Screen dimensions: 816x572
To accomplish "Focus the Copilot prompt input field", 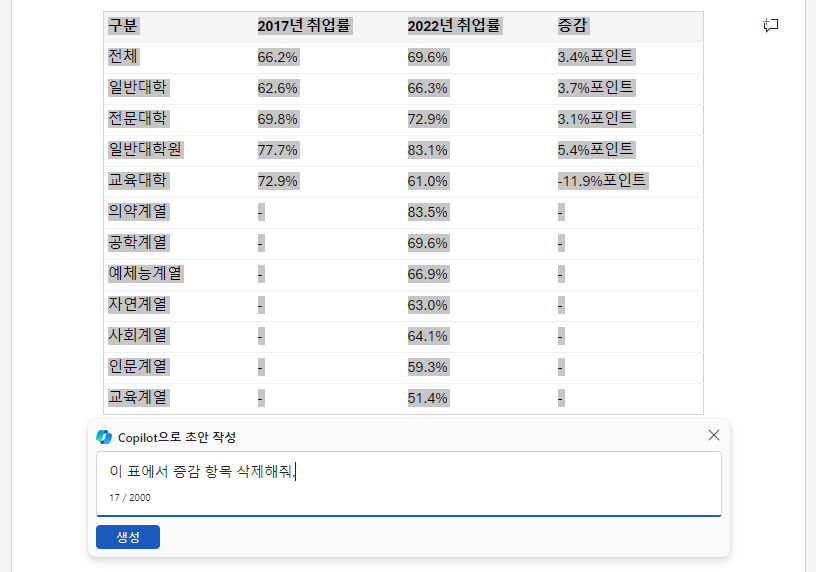I will (x=409, y=484).
